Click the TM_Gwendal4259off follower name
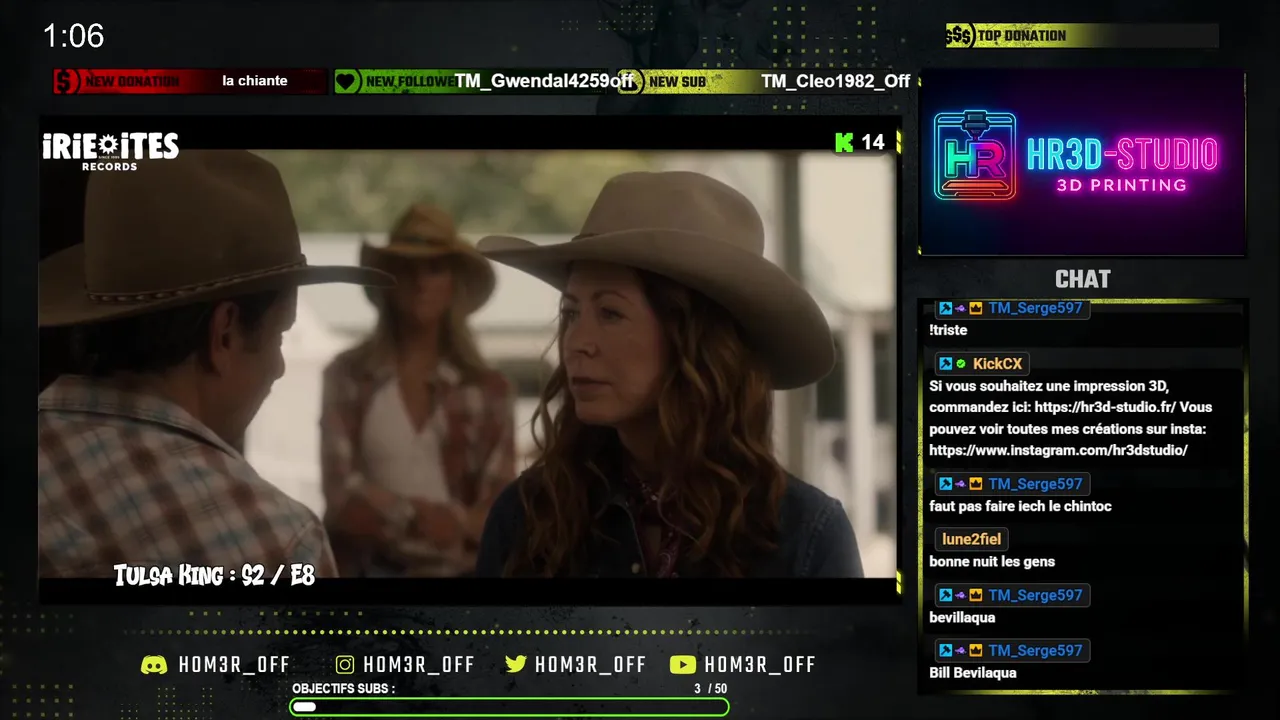The image size is (1280, 720). [x=545, y=81]
